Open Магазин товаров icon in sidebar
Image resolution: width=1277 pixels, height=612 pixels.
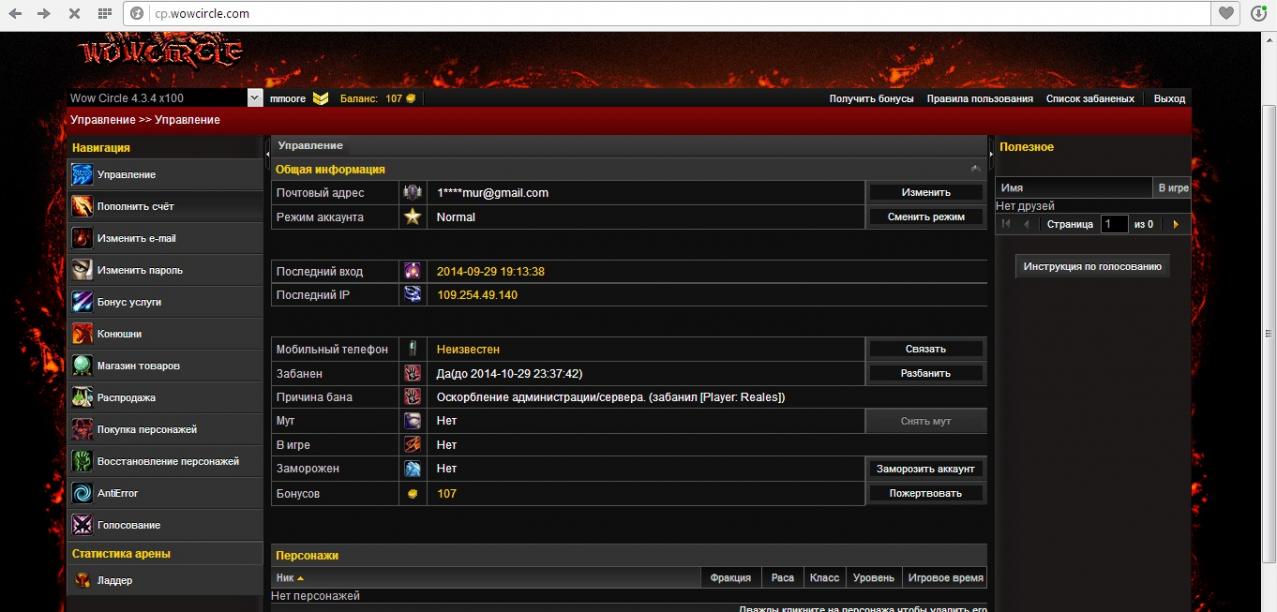coord(82,366)
